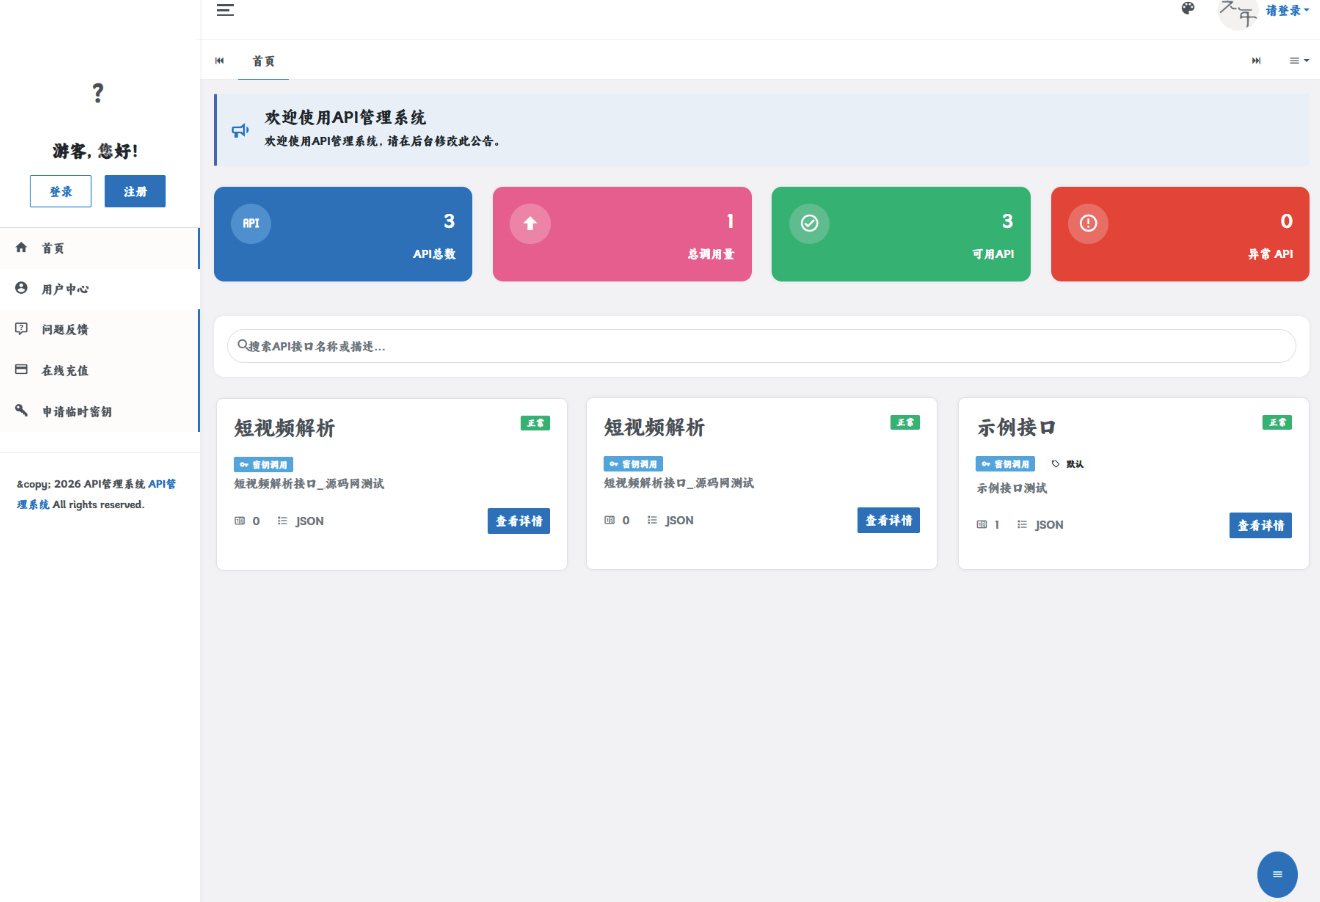Click the exclamation icon on red card
This screenshot has width=1320, height=902.
pyautogui.click(x=1088, y=223)
